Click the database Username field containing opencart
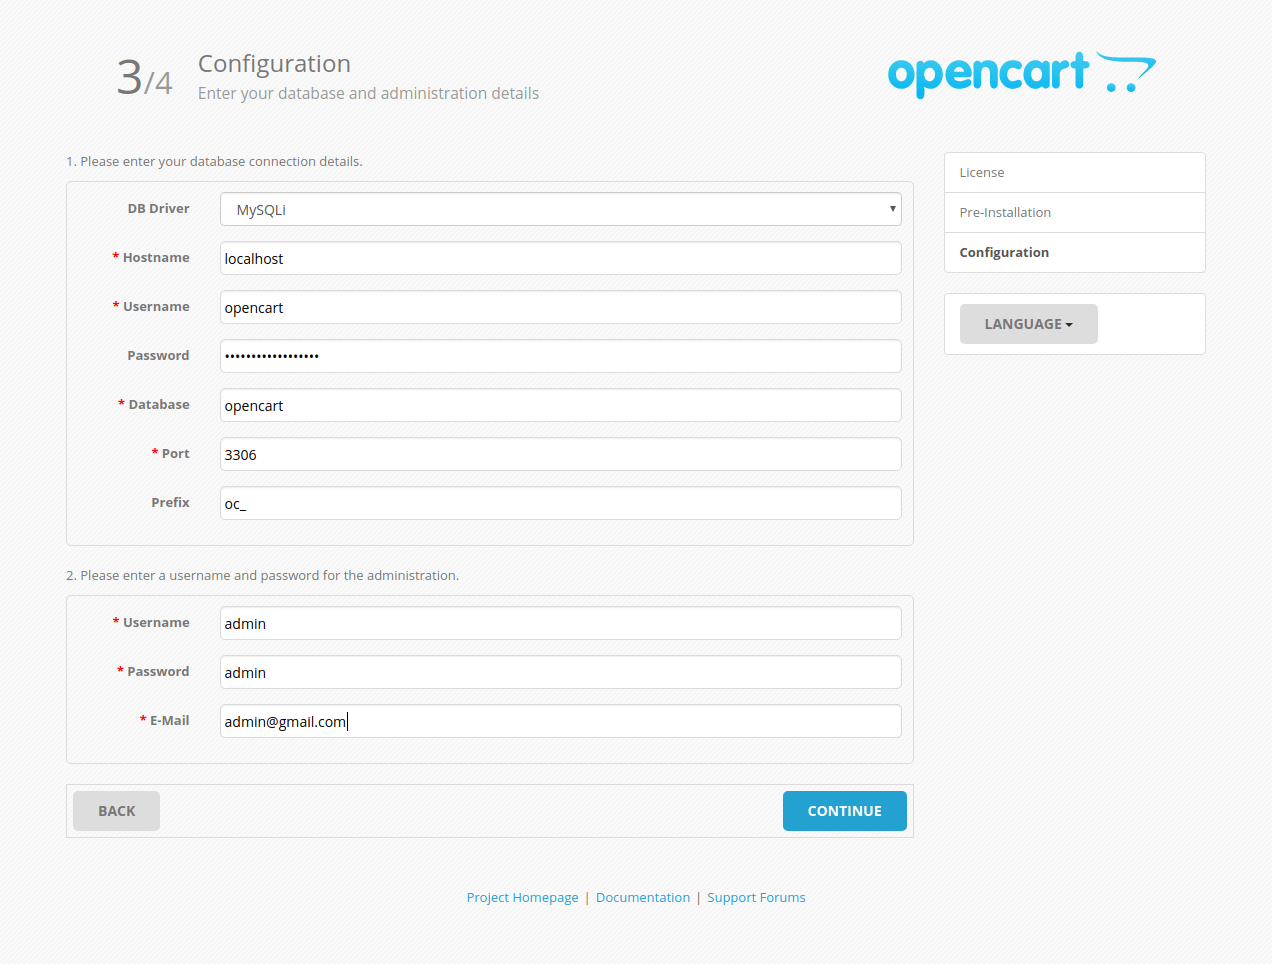This screenshot has height=964, width=1272. pos(560,307)
